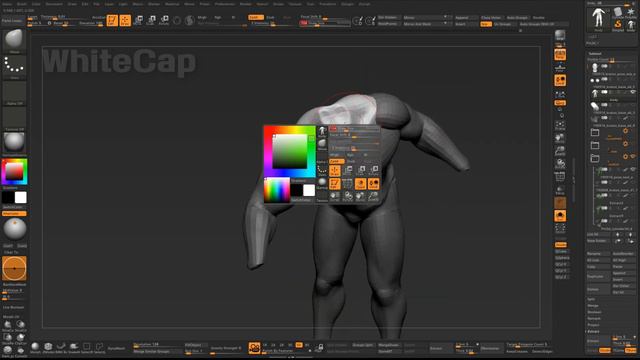This screenshot has width=640, height=360.
Task: Select the Scale button in top shelf
Action: pyautogui.click(x=151, y=20)
